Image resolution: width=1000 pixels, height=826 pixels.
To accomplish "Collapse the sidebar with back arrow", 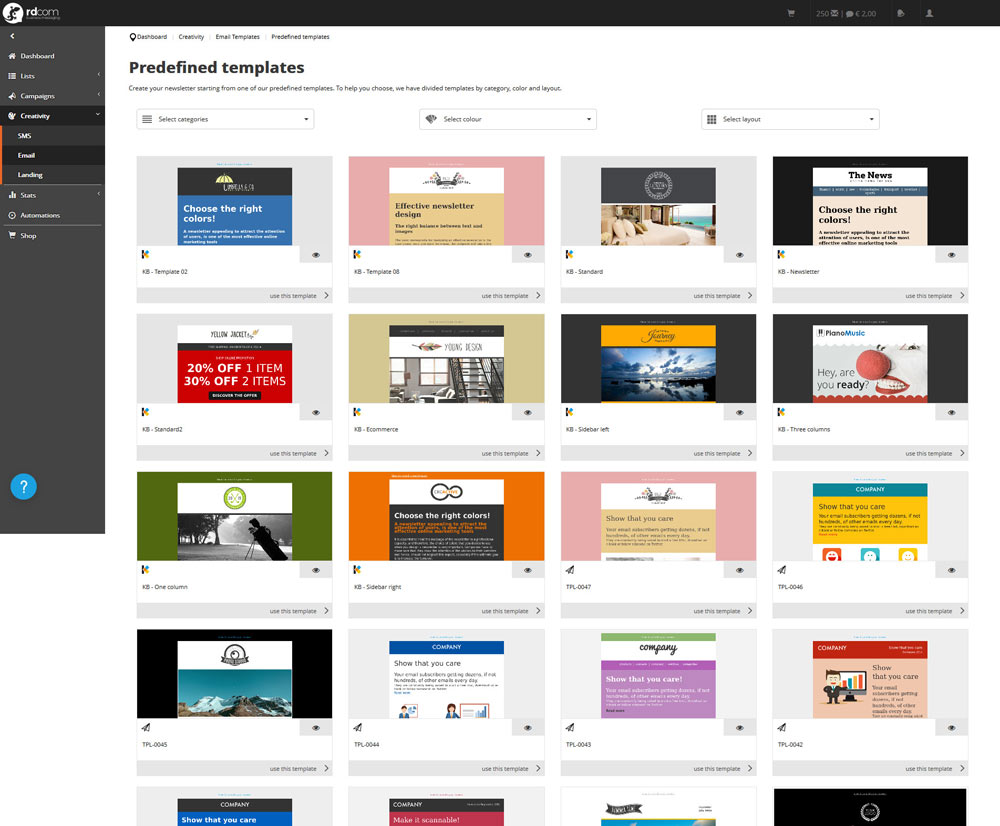I will coord(11,36).
